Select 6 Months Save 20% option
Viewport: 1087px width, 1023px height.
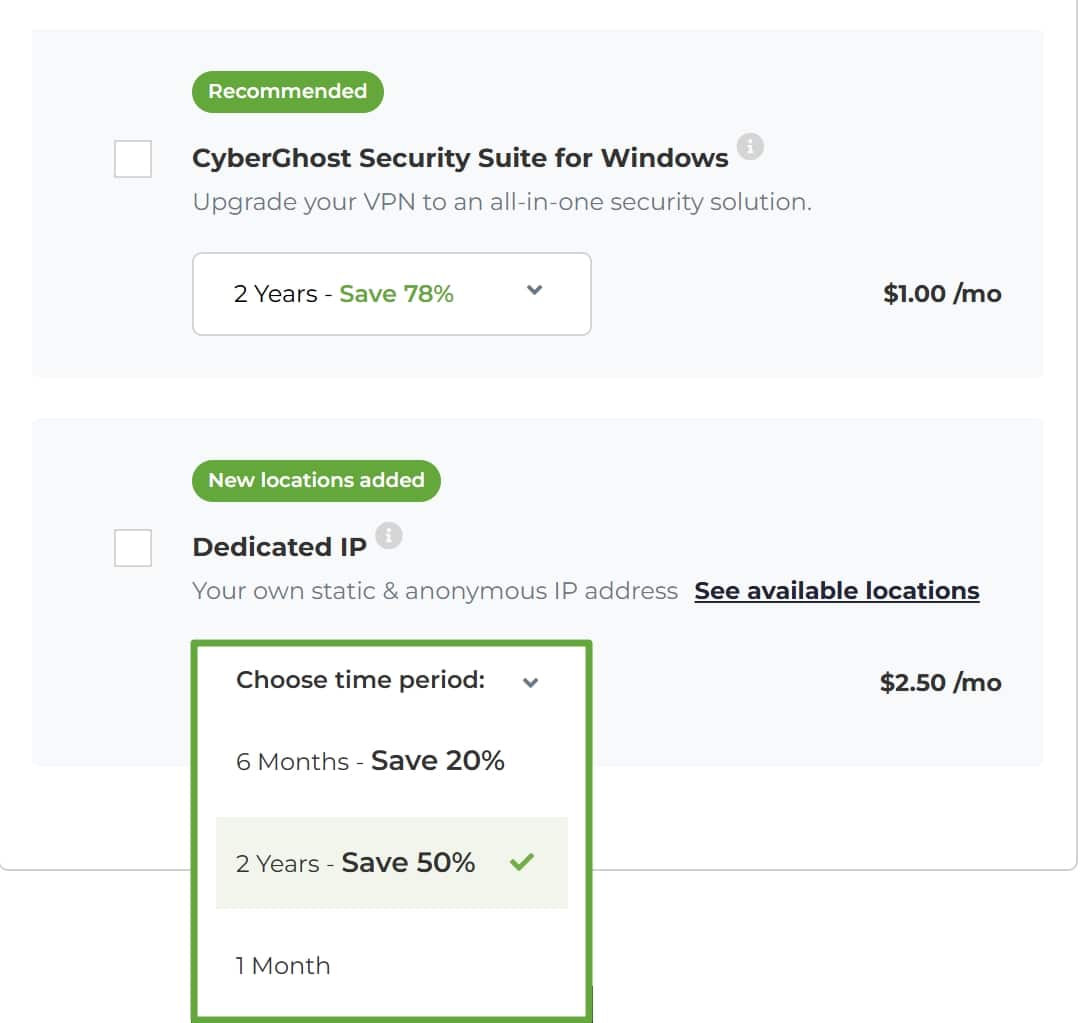tap(392, 761)
